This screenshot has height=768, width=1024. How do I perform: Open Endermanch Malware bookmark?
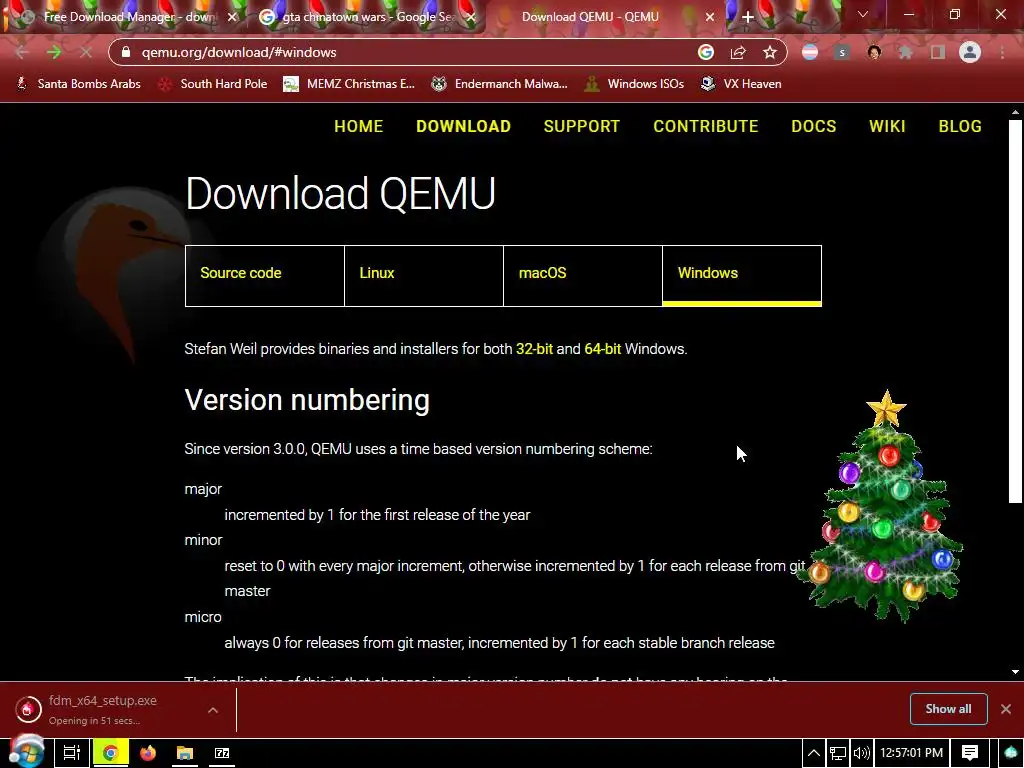tap(500, 84)
